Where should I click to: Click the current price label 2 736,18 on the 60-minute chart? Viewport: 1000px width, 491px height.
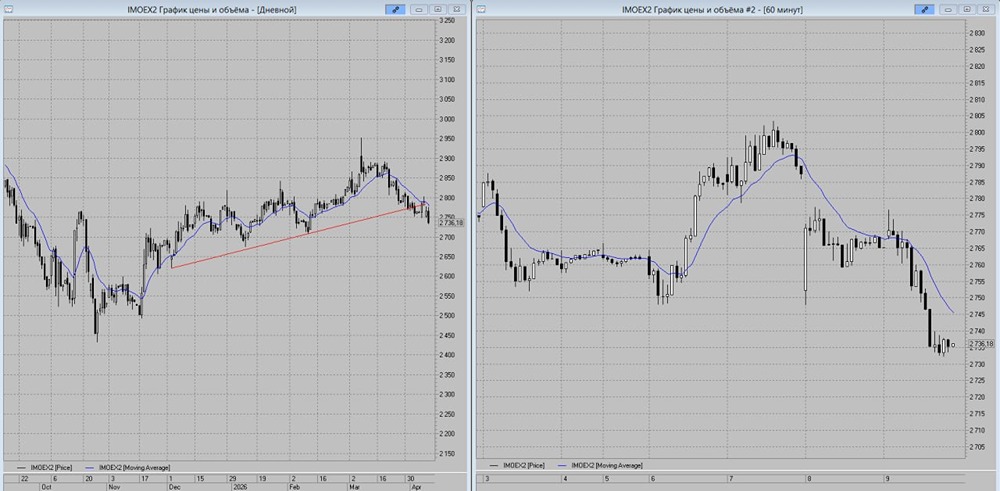980,343
